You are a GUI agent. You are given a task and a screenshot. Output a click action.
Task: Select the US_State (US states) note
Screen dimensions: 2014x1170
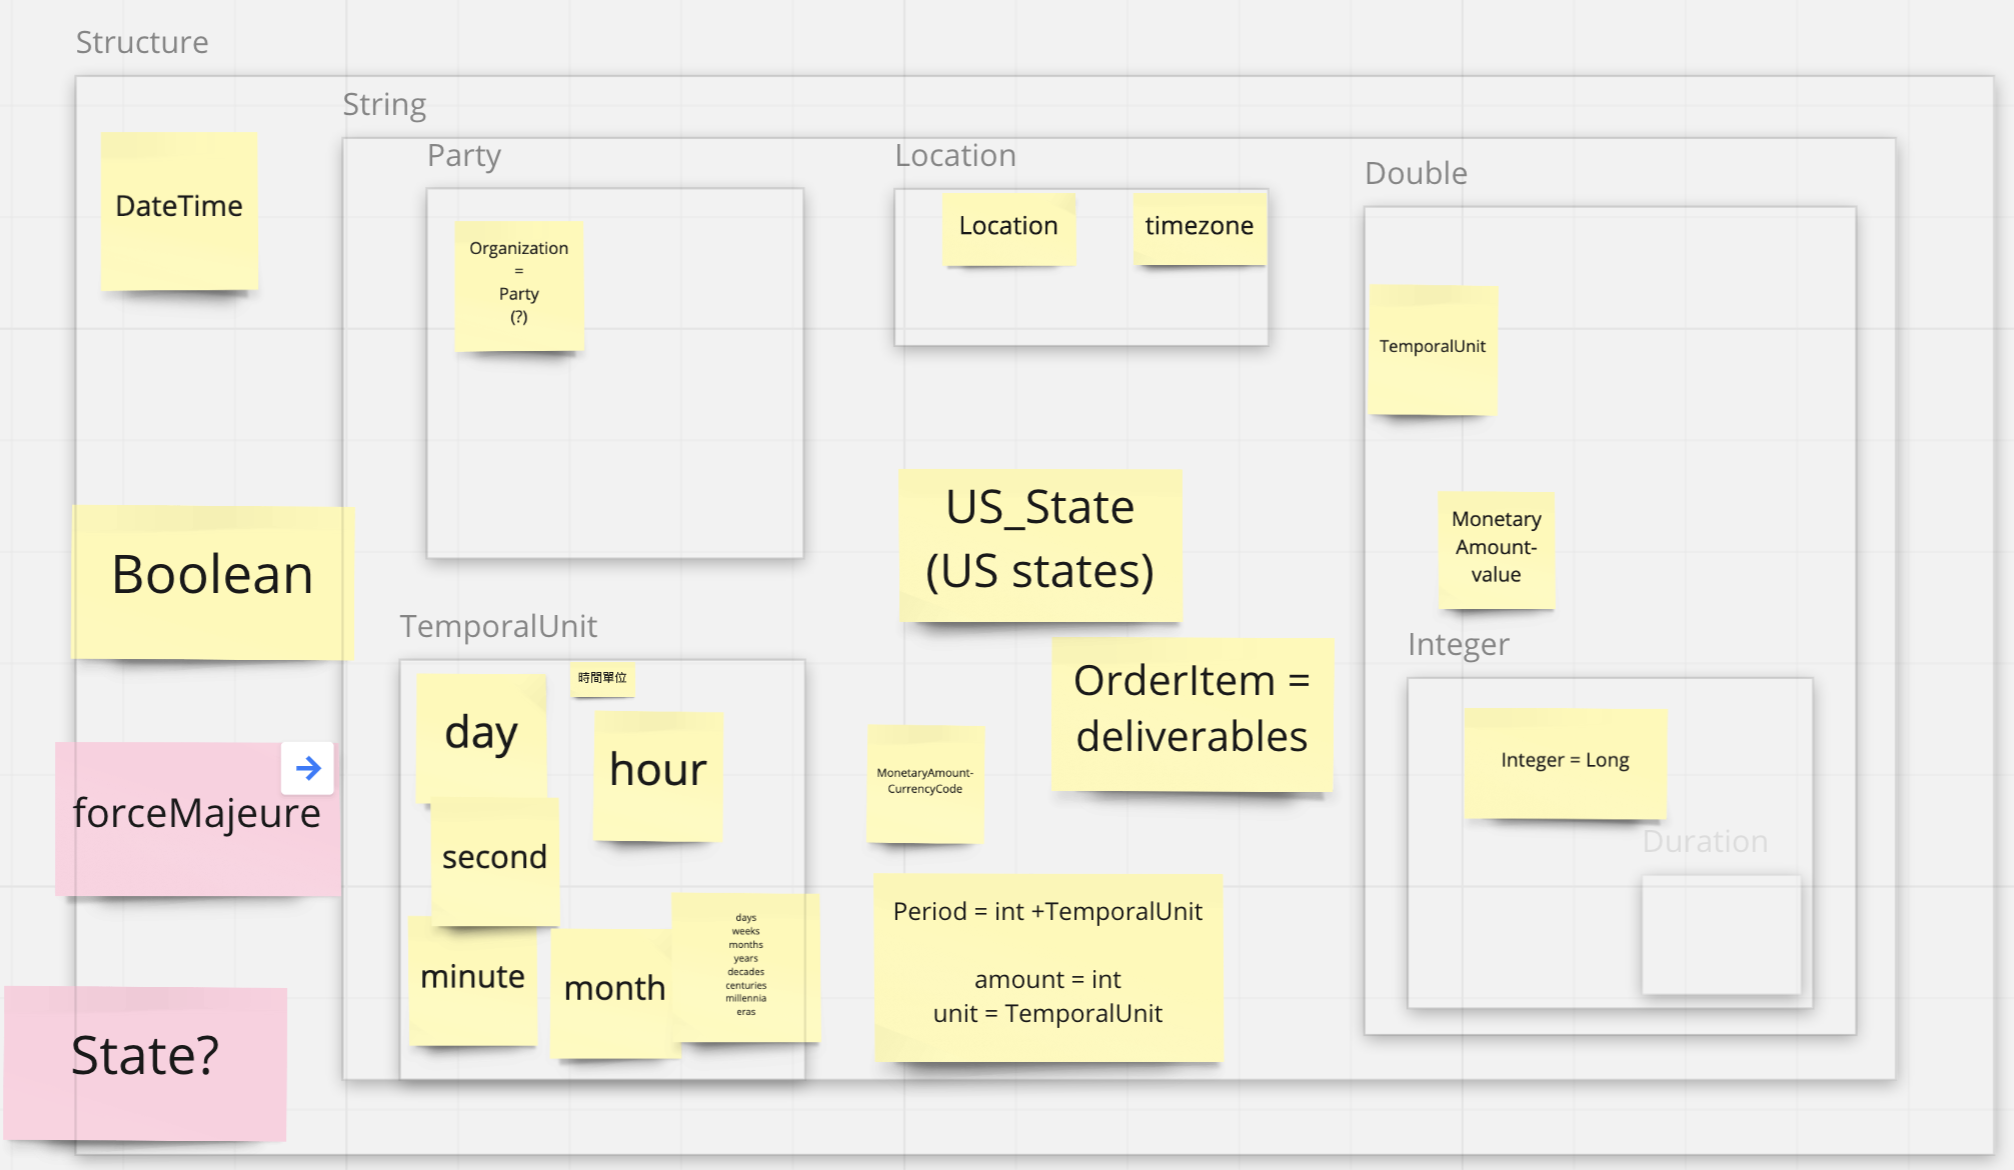click(x=1040, y=543)
